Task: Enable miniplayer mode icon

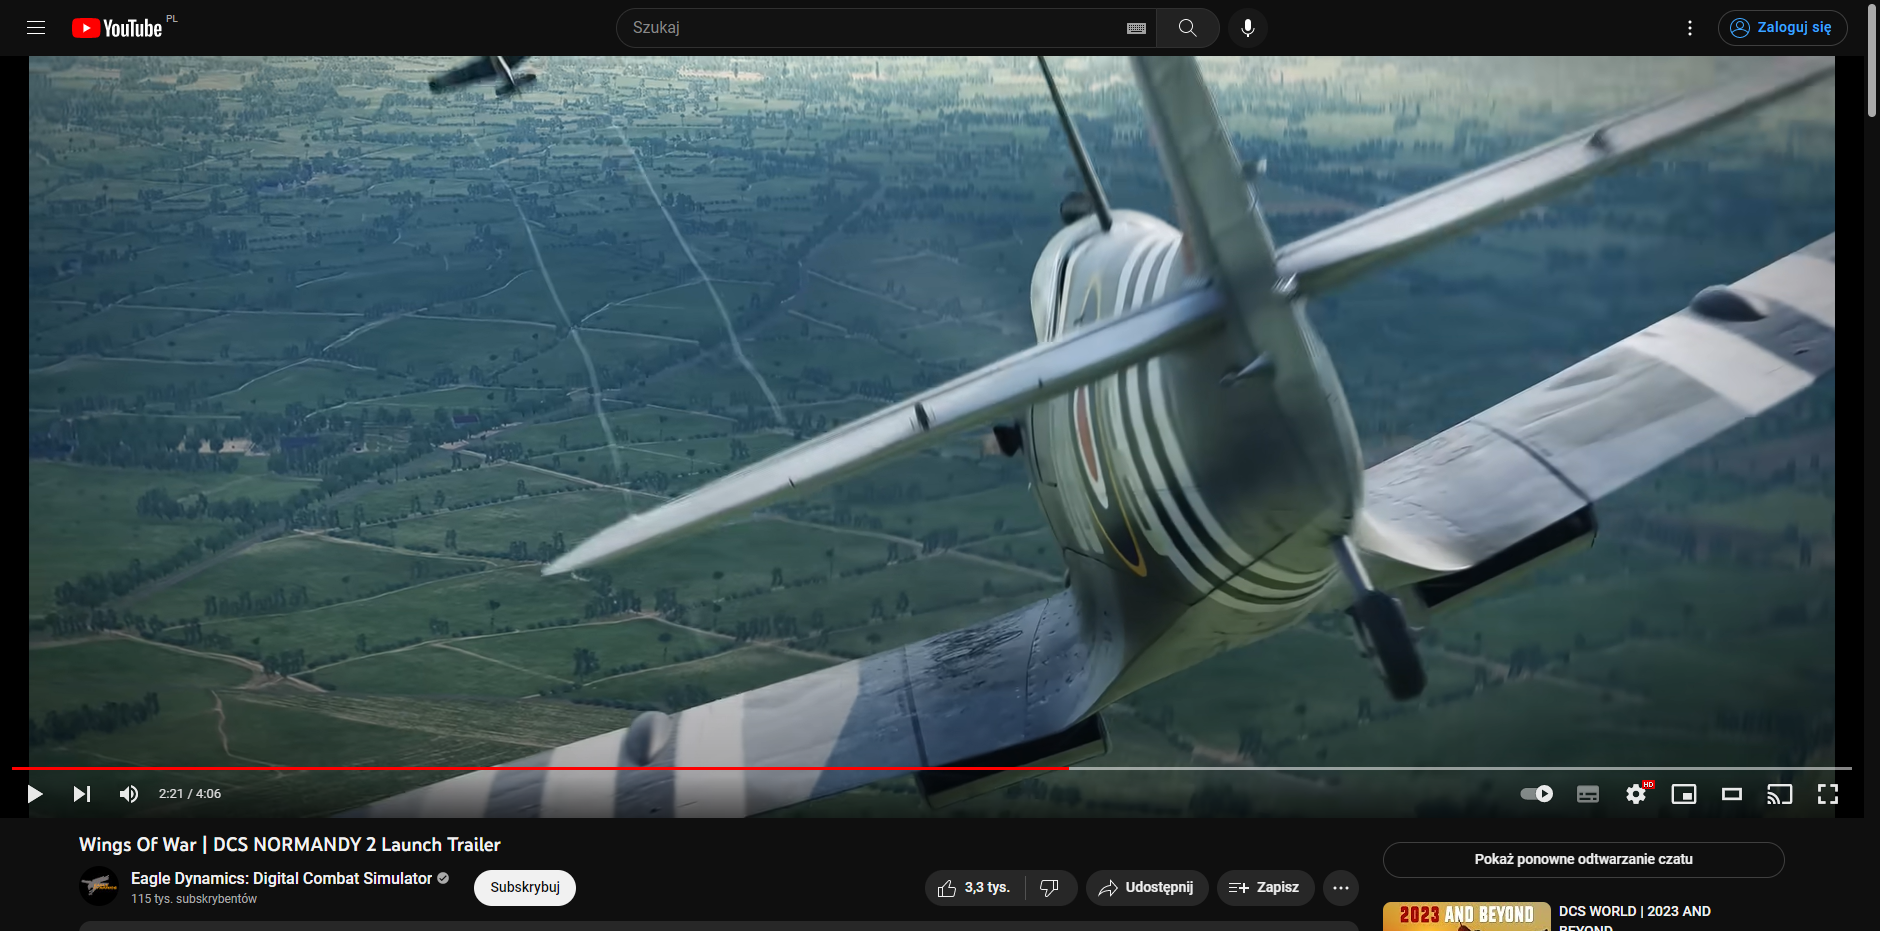Action: click(x=1684, y=794)
